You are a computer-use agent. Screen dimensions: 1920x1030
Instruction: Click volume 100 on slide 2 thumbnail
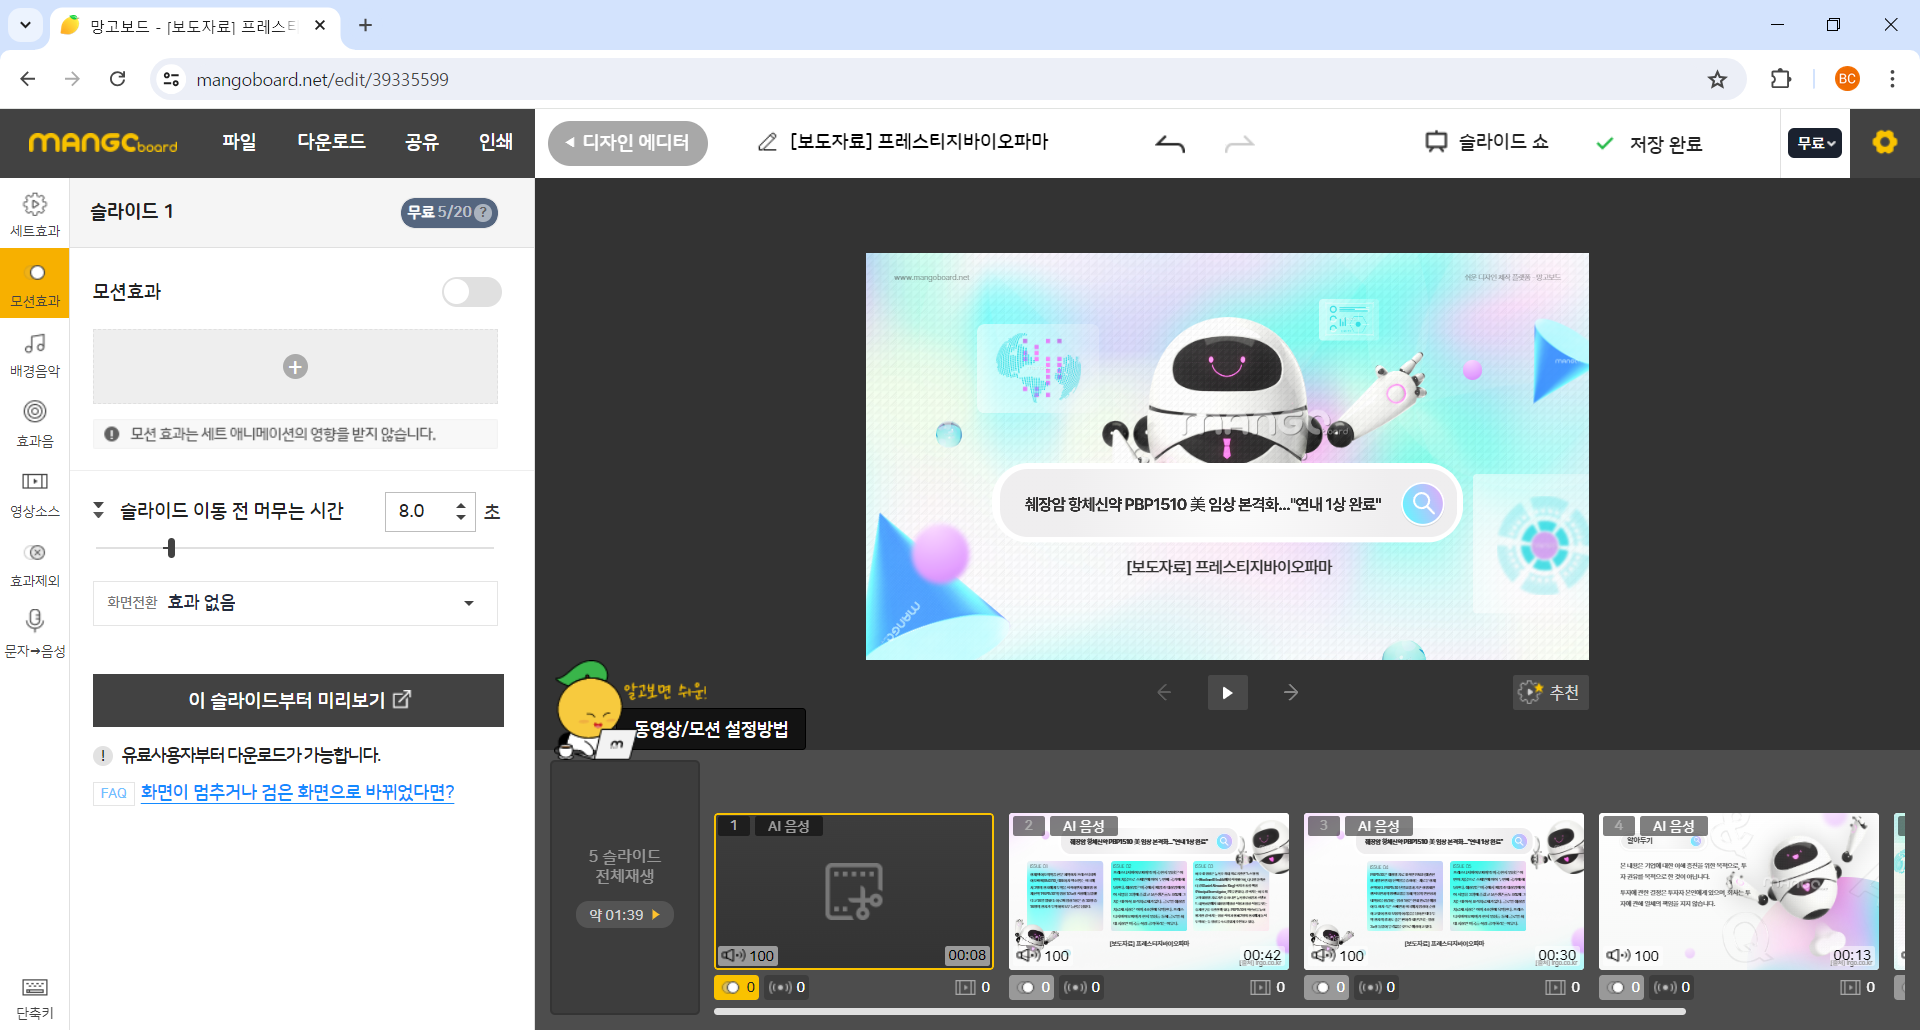(x=1043, y=955)
